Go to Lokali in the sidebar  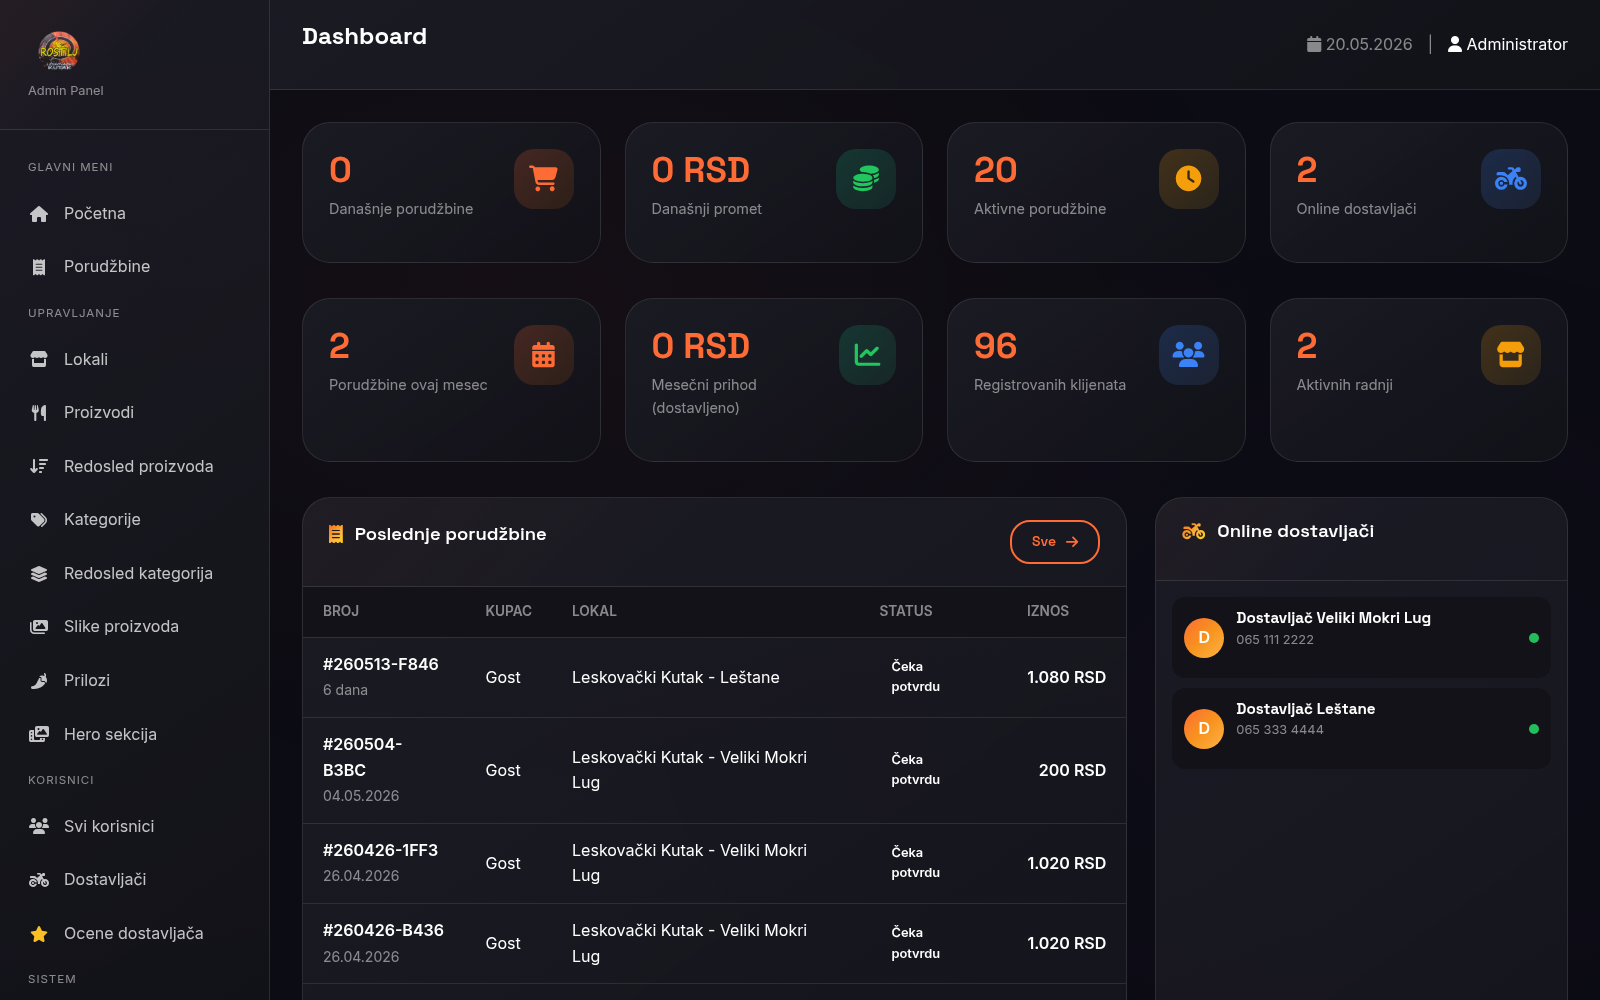tap(134, 359)
